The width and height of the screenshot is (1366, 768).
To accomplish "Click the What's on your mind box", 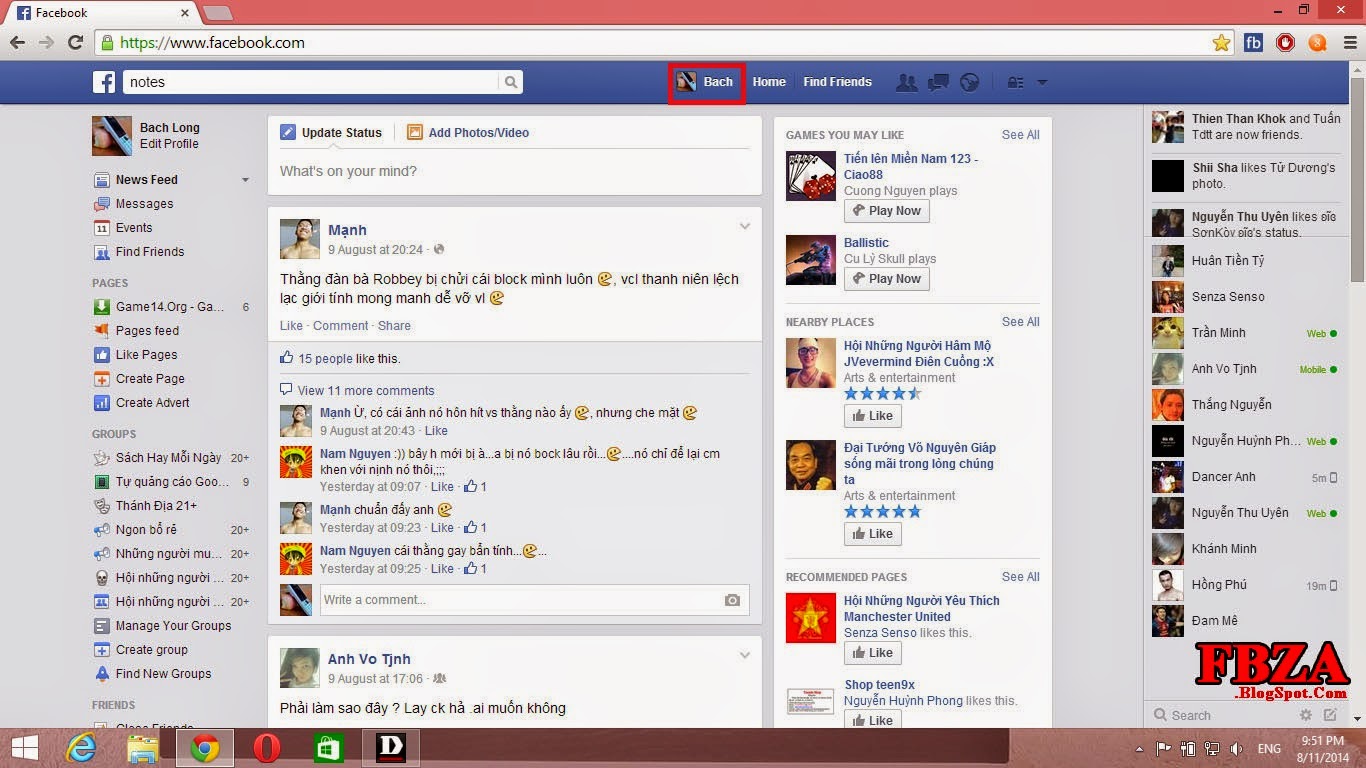I will (514, 171).
